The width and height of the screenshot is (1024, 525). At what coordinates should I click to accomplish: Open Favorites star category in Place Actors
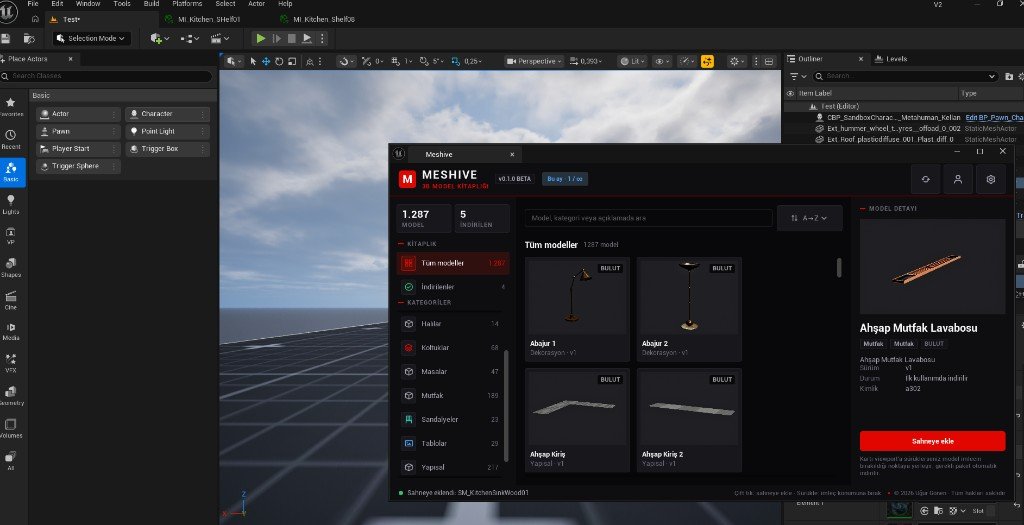tap(11, 107)
